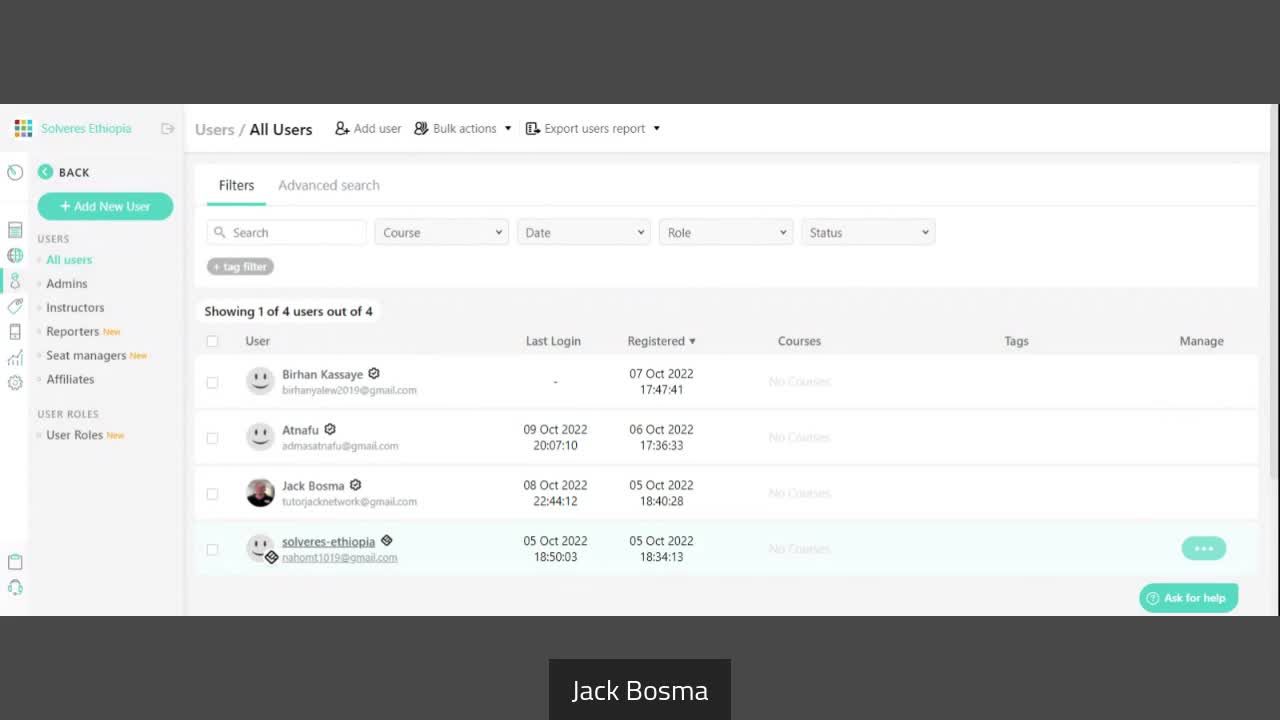Click the green Add New User button

(x=105, y=206)
